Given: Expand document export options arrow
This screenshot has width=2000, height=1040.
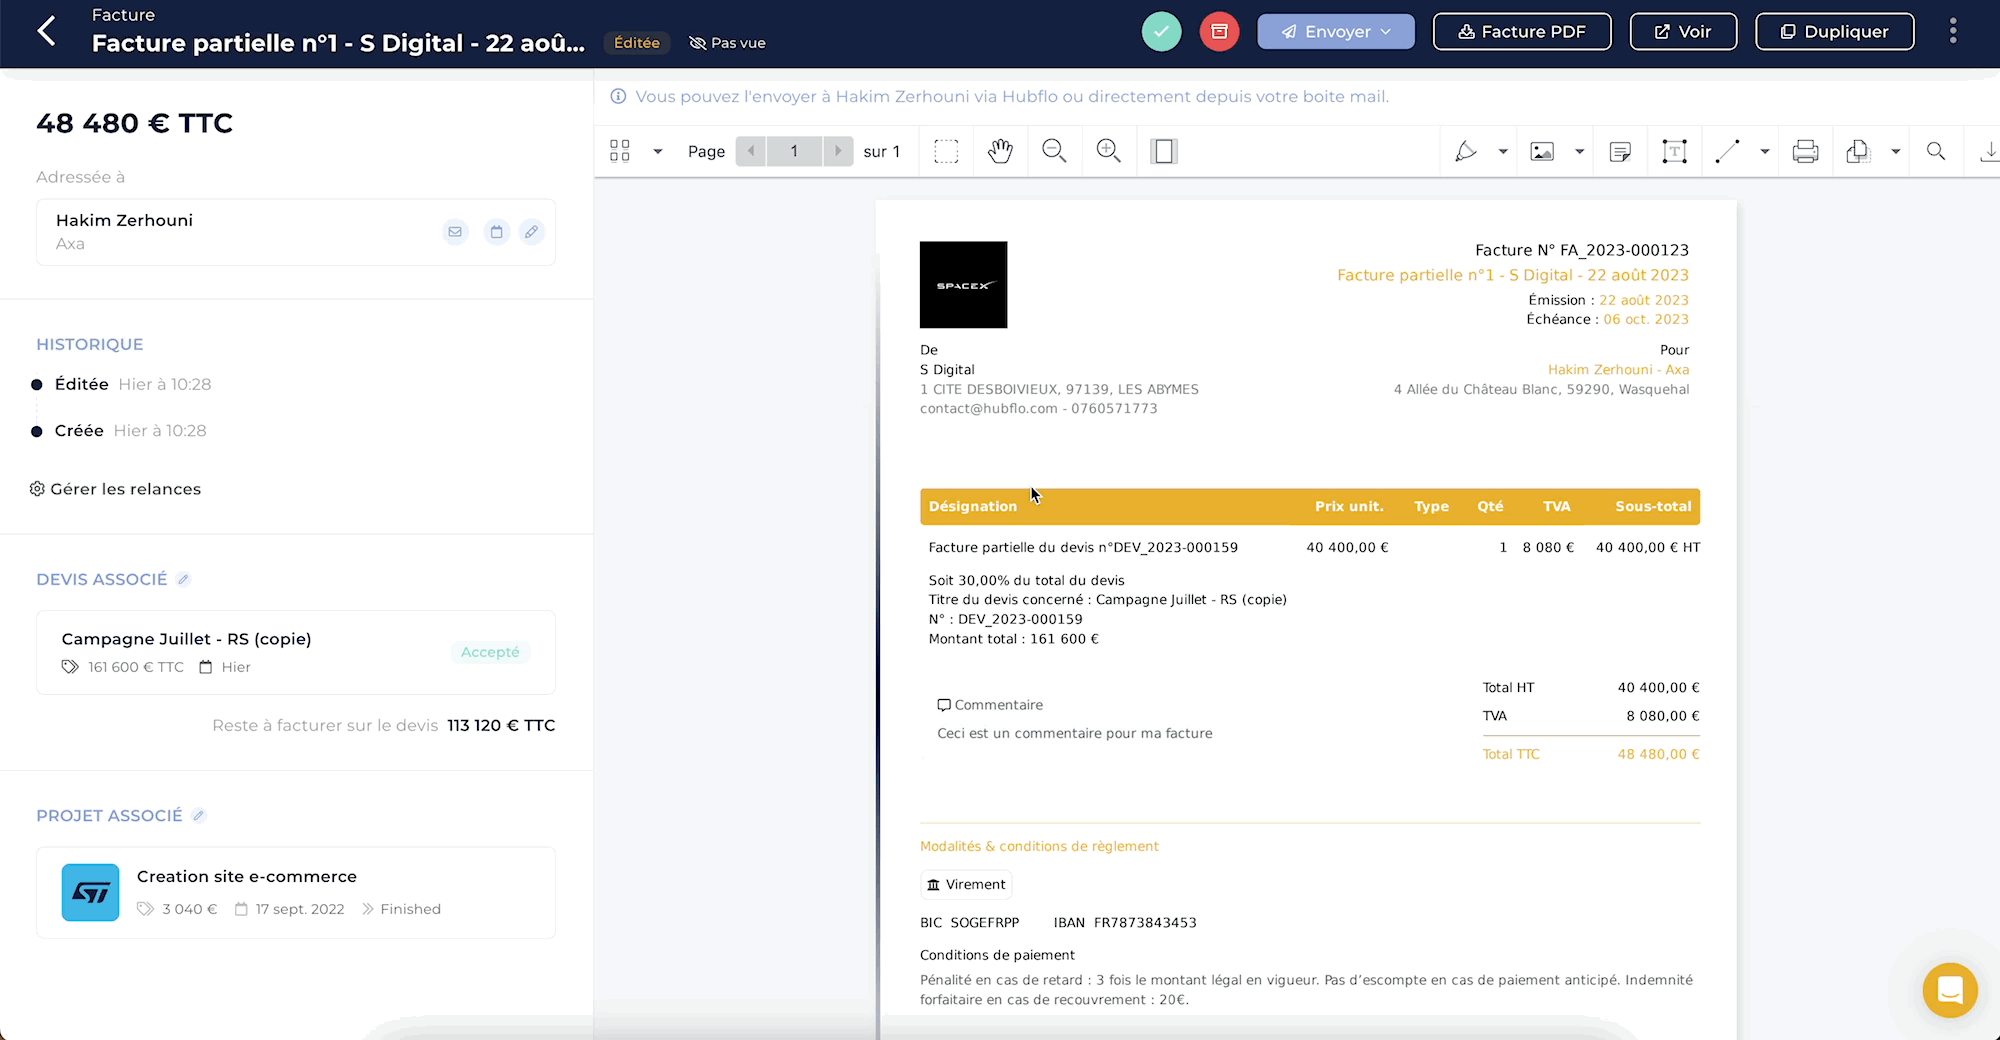Looking at the screenshot, I should 1895,151.
